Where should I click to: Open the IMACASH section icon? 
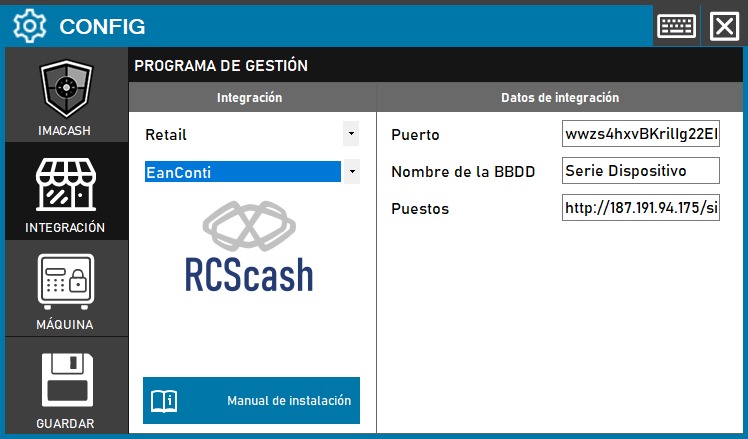(x=66, y=91)
